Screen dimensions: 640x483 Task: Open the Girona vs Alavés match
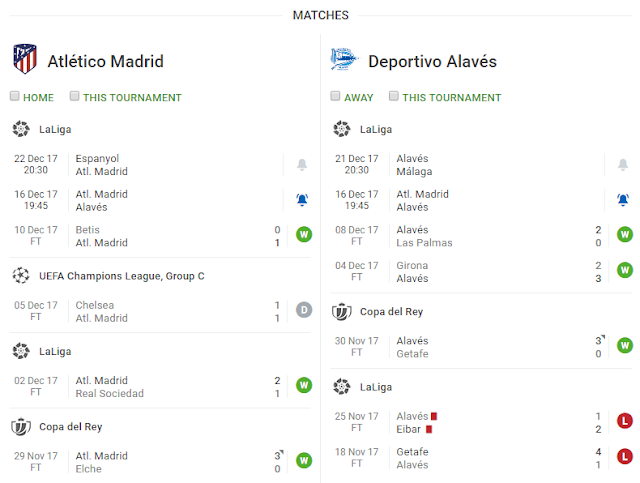470,272
